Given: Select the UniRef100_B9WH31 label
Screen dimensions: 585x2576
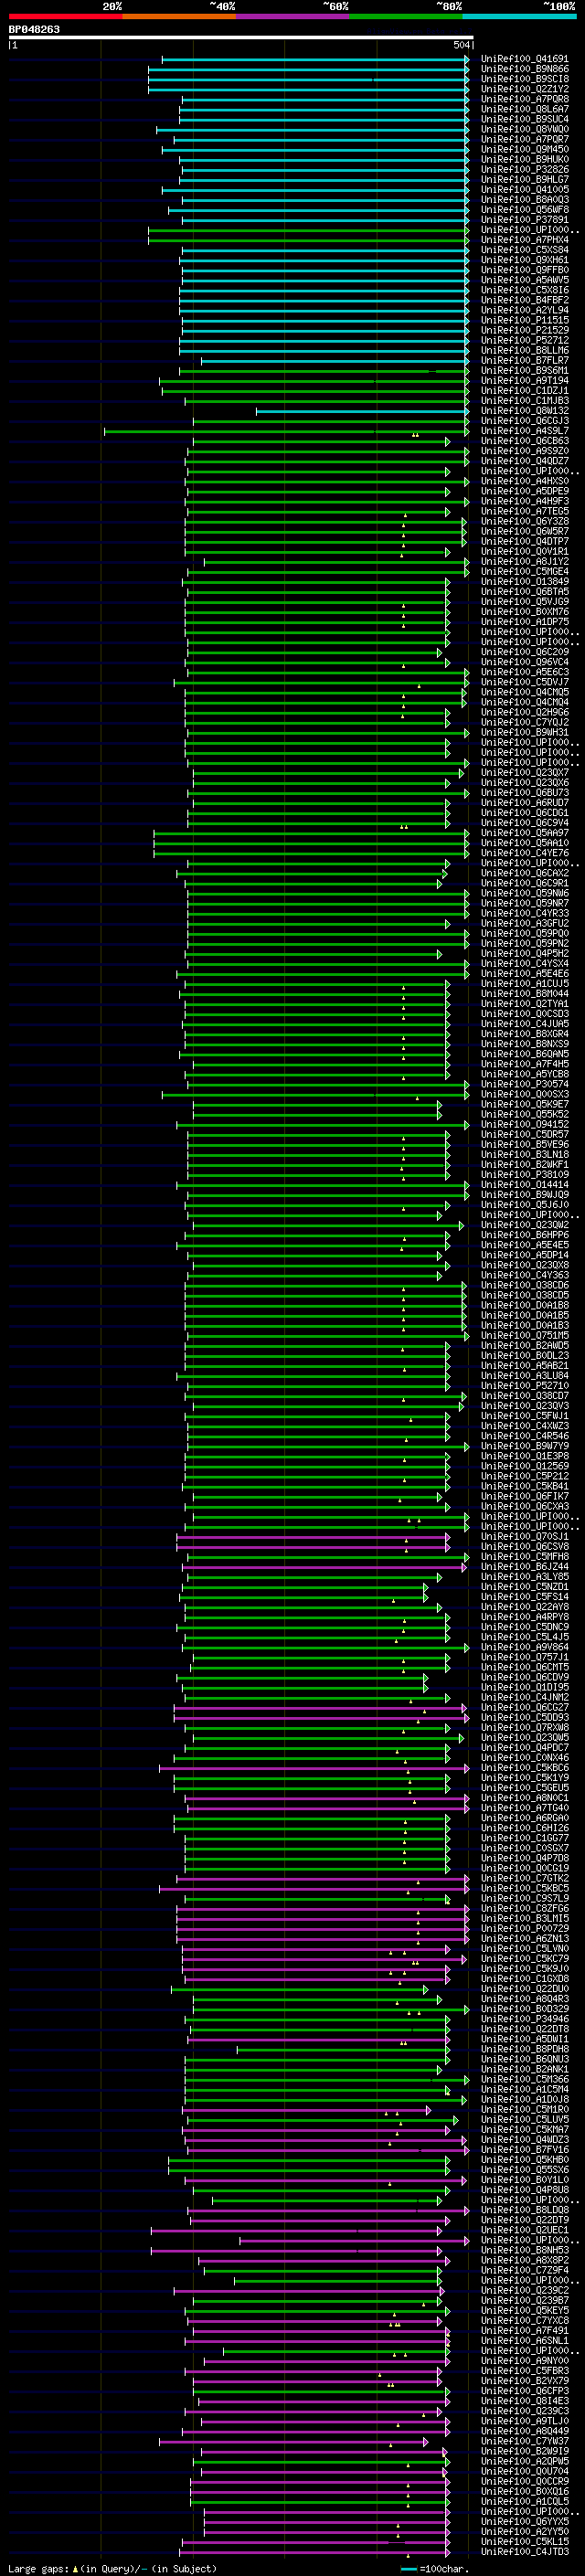Looking at the screenshot, I should (x=525, y=733).
